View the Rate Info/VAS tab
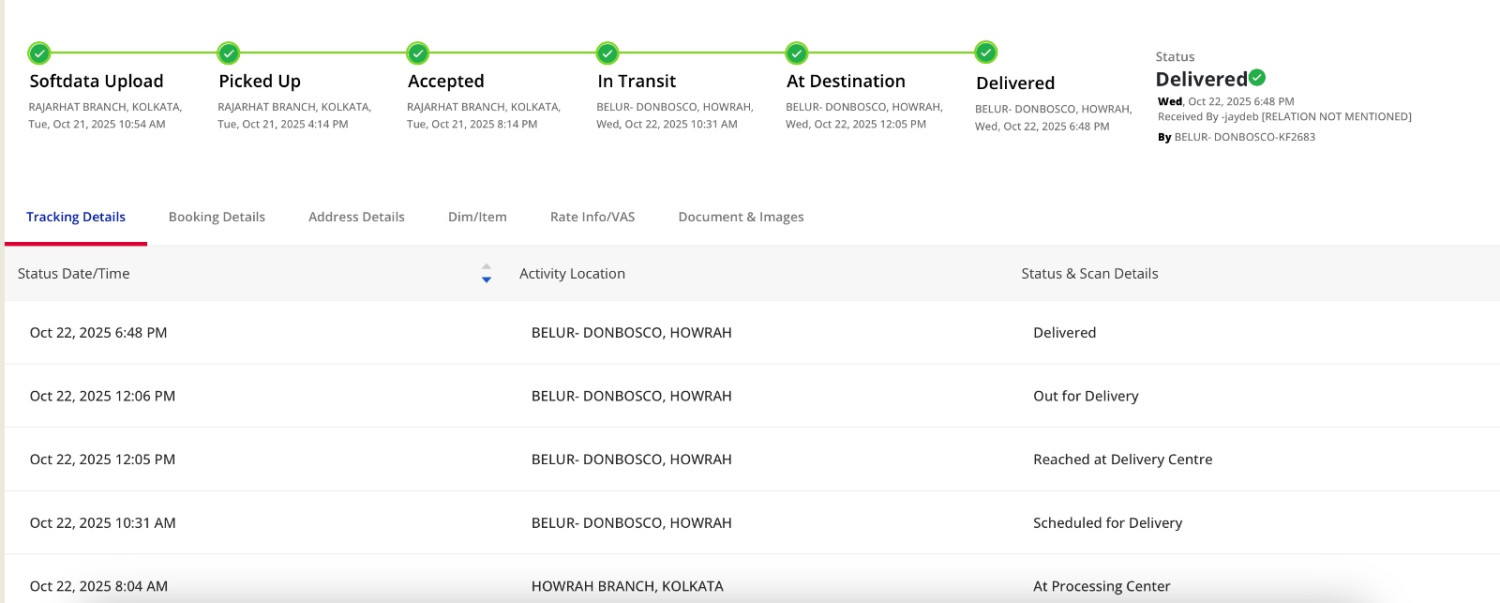Image resolution: width=1500 pixels, height=603 pixels. click(592, 217)
